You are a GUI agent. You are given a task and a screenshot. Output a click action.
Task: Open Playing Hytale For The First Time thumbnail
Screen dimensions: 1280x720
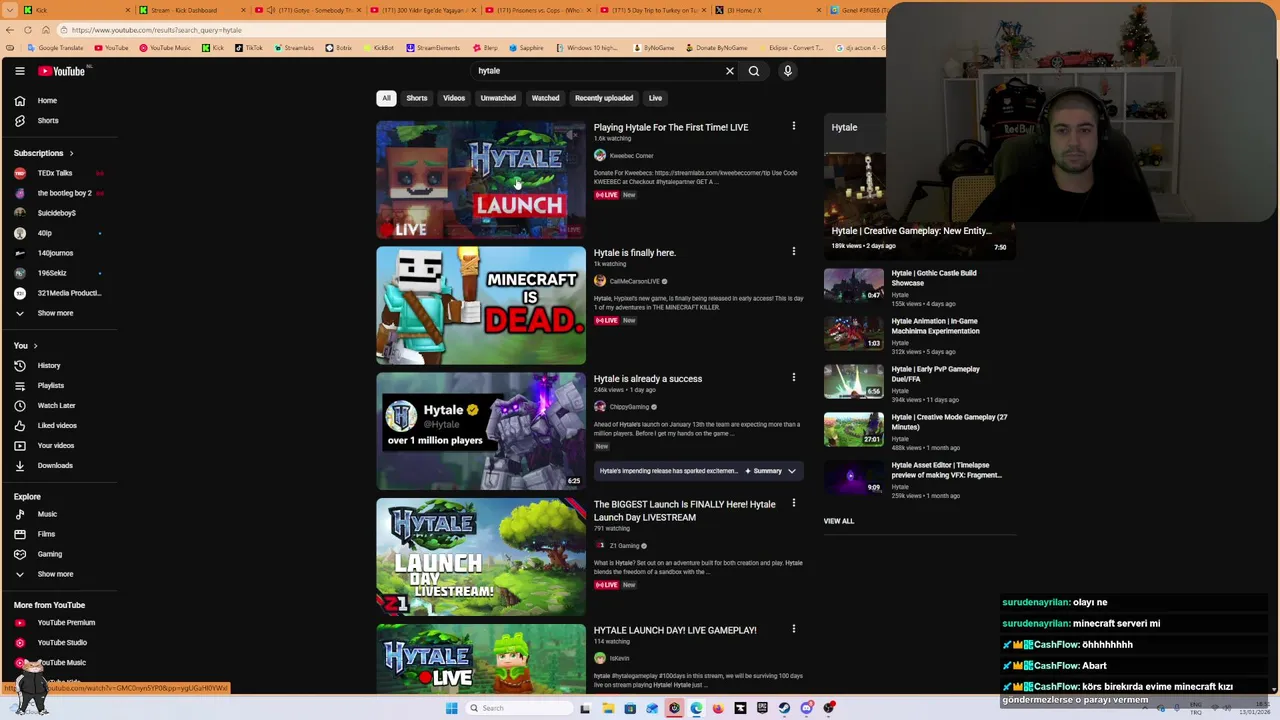click(x=481, y=180)
